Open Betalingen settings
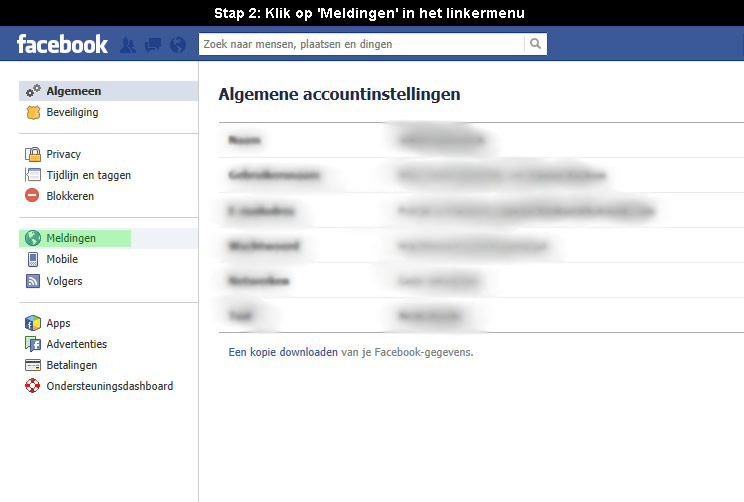Screen dimensions: 744x502 (72, 365)
